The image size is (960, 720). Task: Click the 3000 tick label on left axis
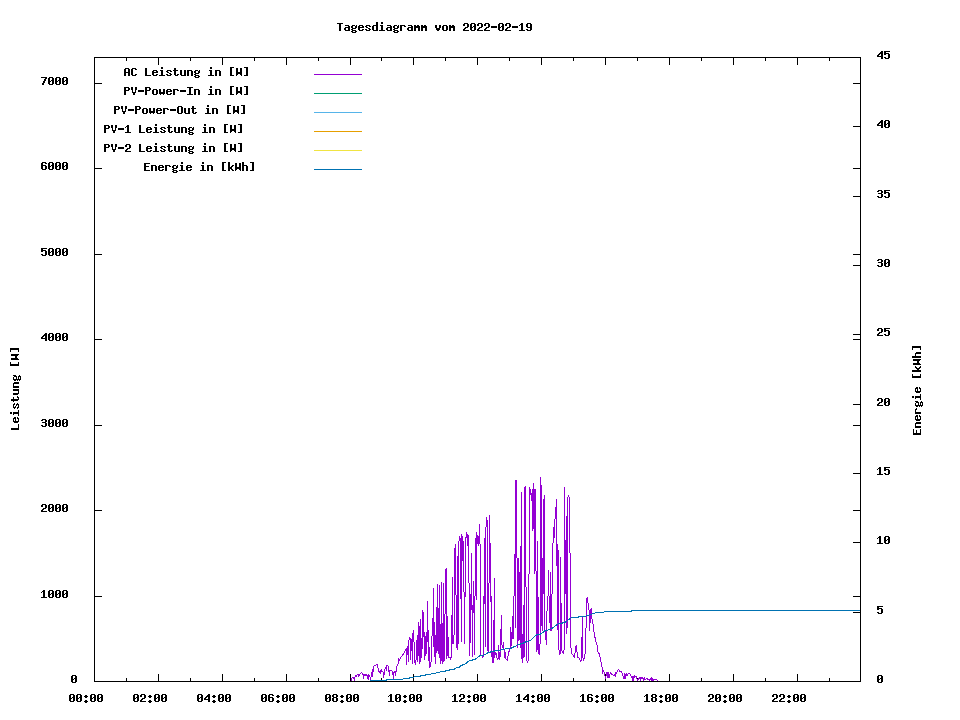54,424
